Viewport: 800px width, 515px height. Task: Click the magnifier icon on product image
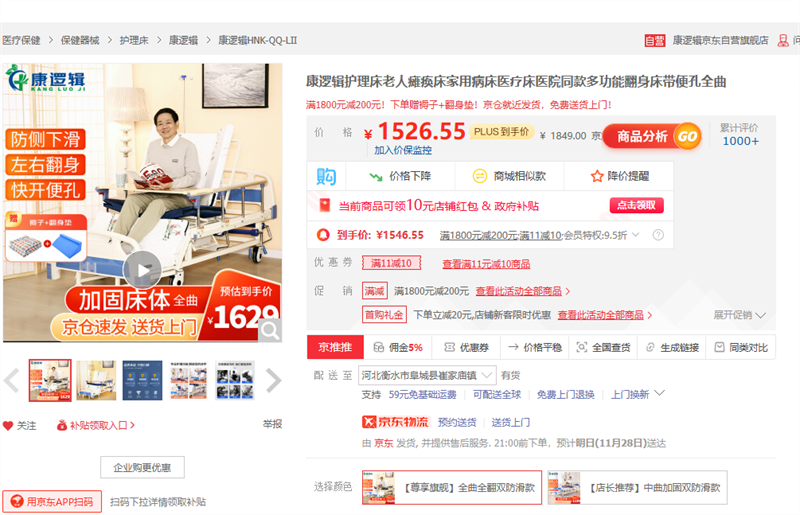click(268, 329)
